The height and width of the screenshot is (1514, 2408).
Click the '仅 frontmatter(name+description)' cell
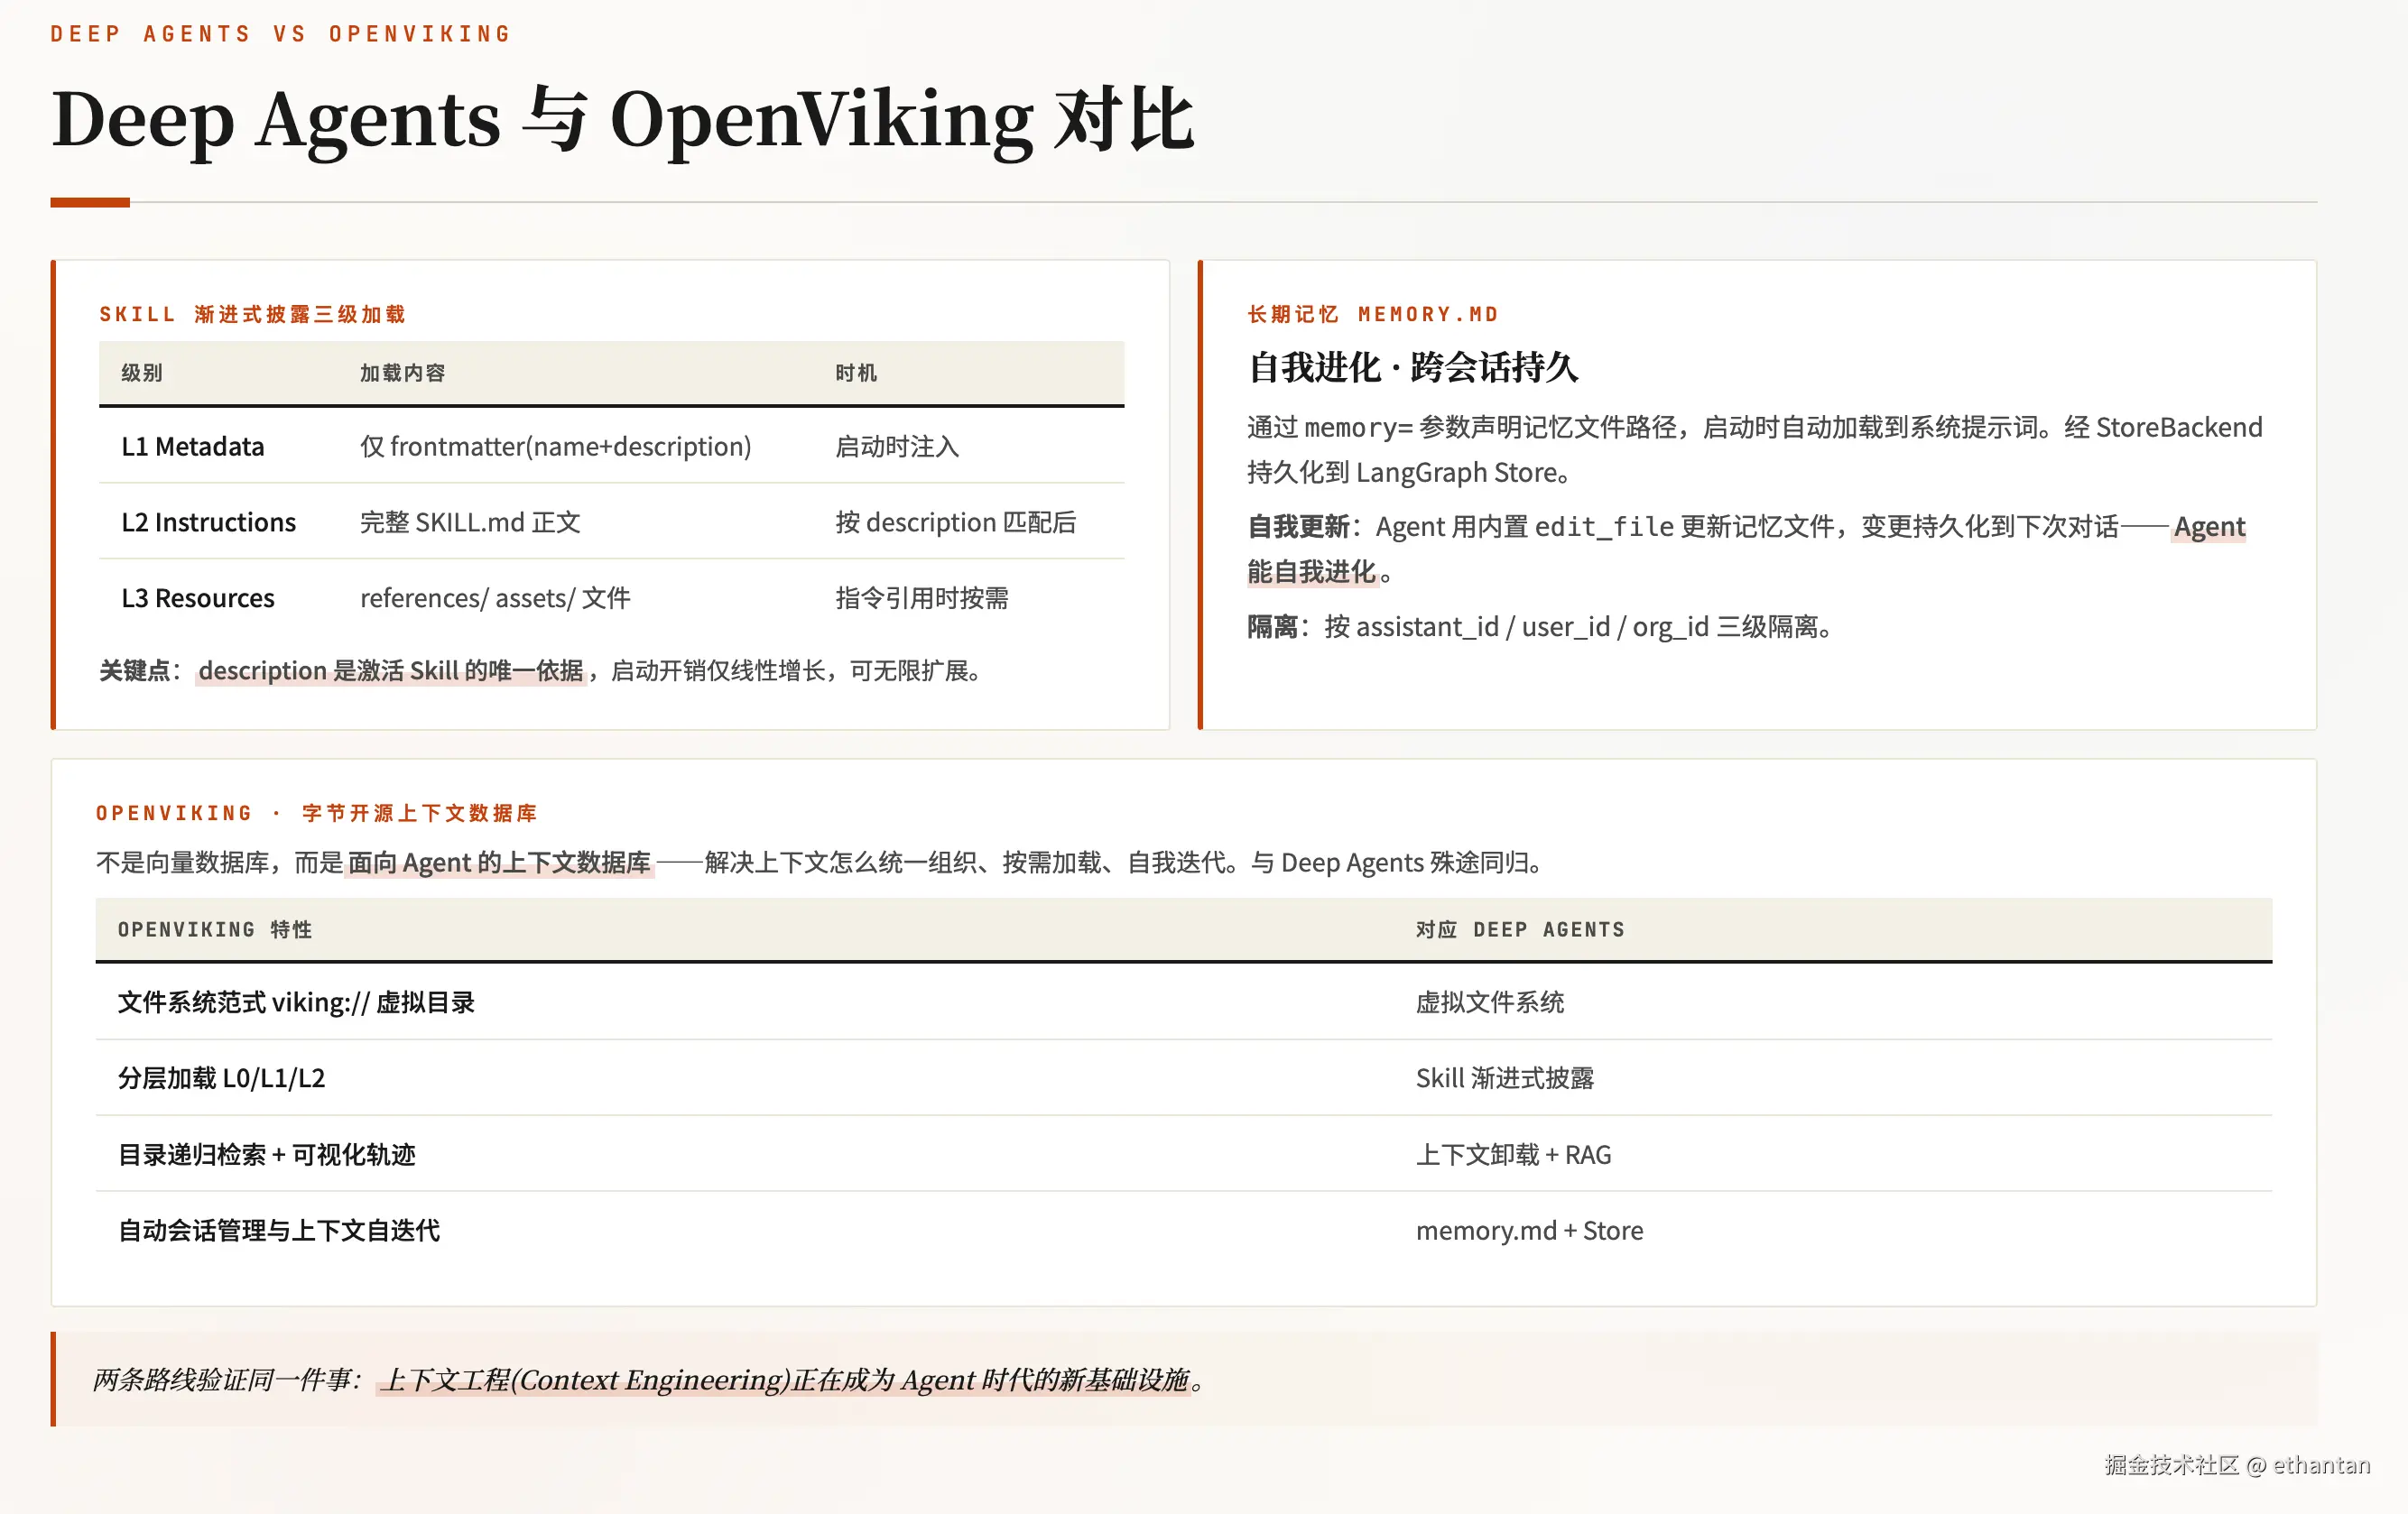tap(555, 446)
